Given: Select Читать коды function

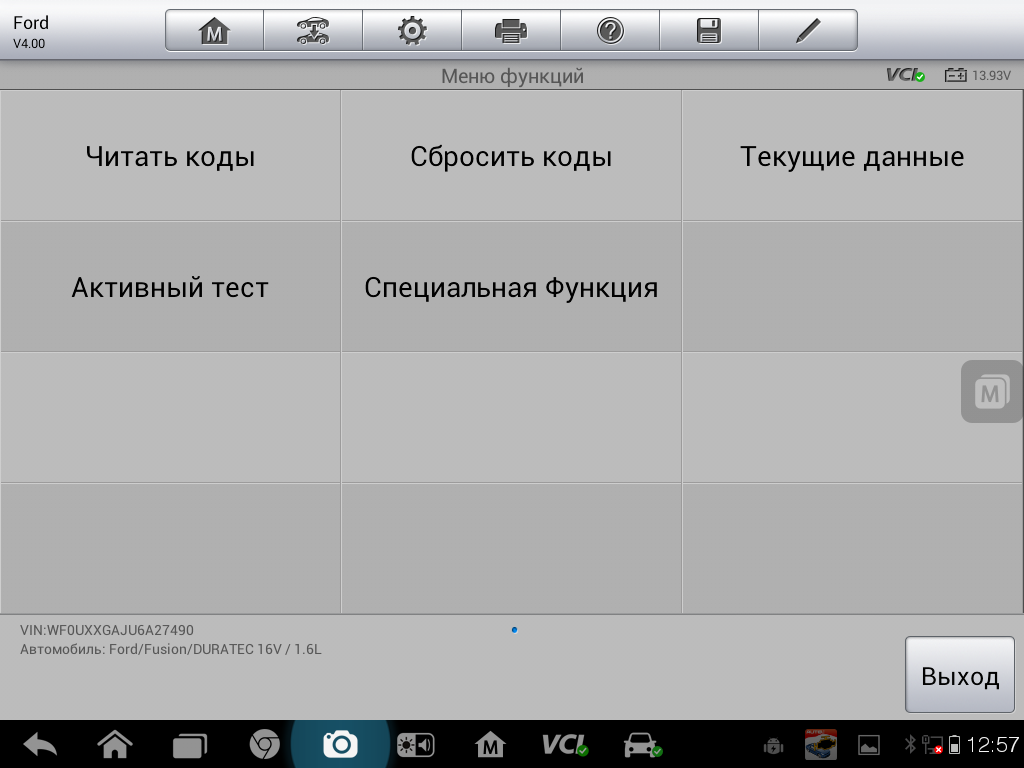Looking at the screenshot, I should pyautogui.click(x=170, y=156).
